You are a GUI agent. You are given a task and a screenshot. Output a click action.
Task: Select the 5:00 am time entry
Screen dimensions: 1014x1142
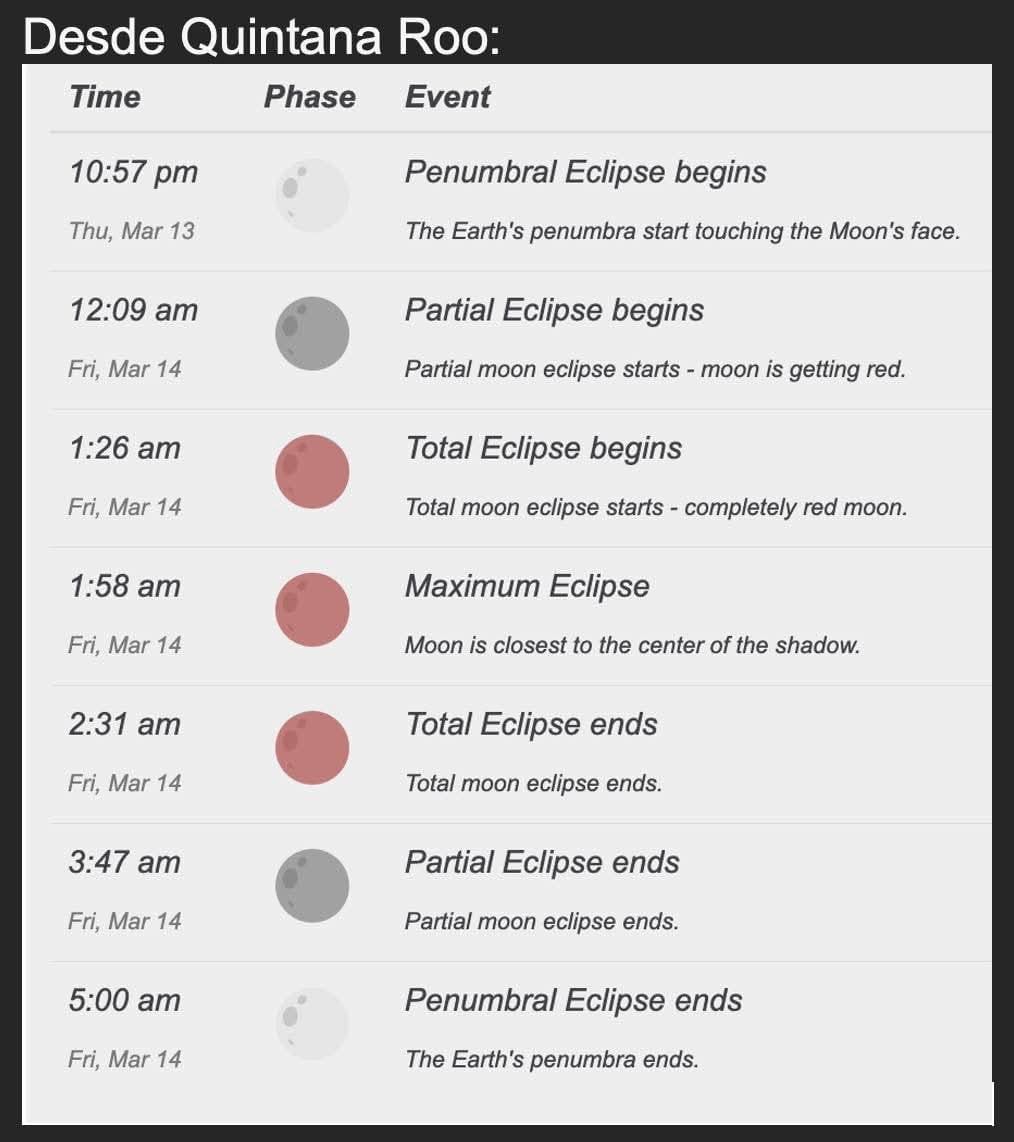(124, 1000)
